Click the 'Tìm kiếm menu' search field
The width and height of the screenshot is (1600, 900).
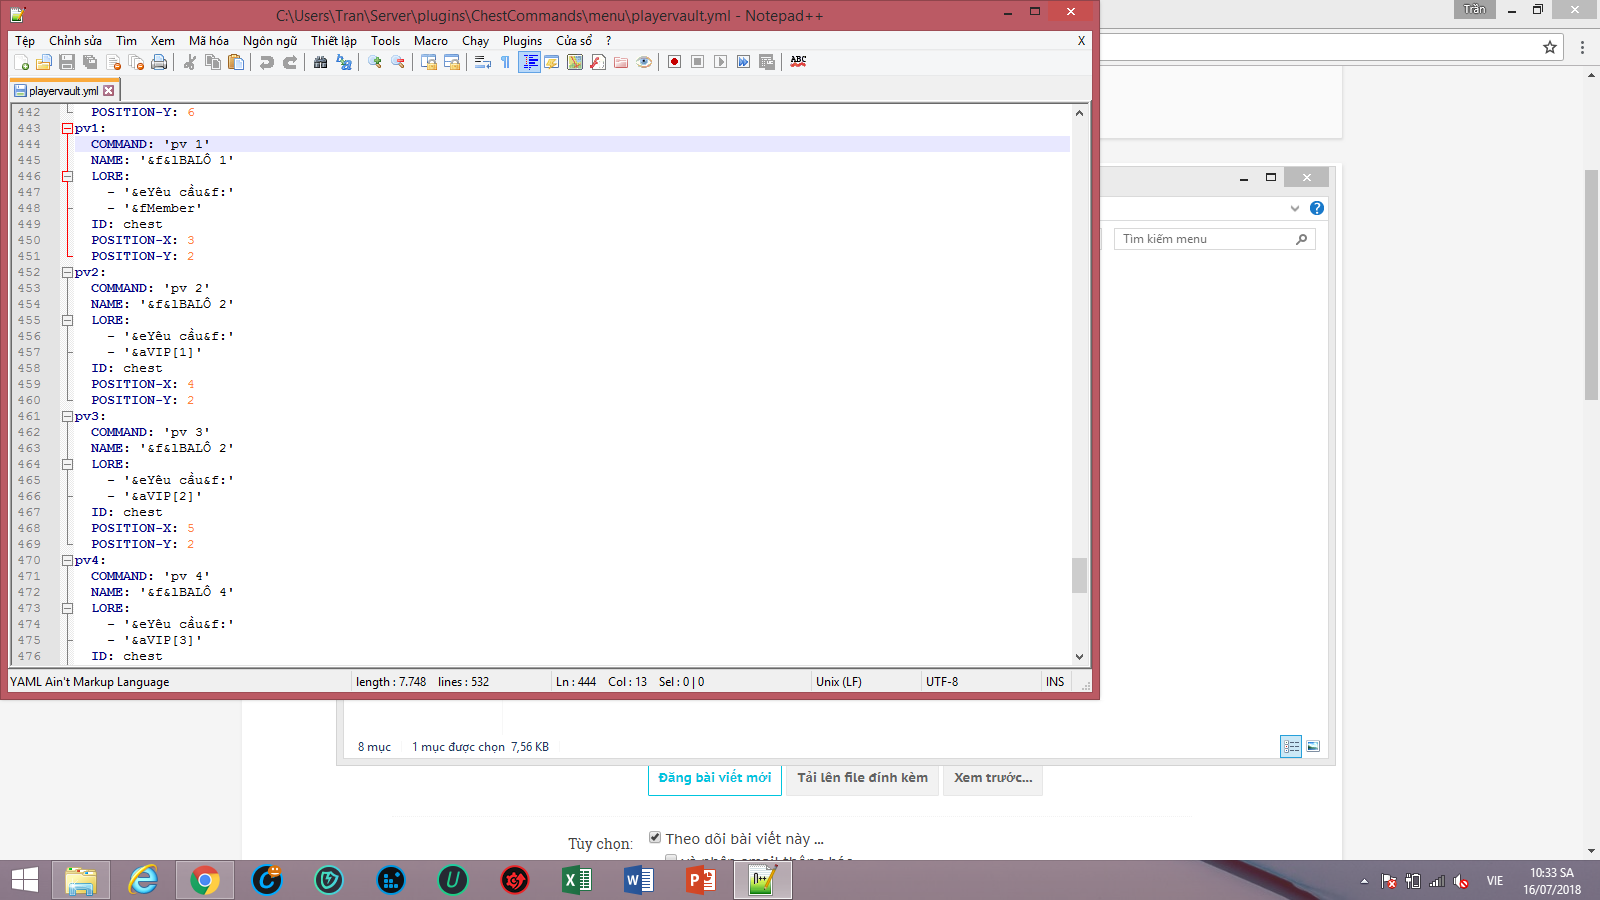point(1206,239)
